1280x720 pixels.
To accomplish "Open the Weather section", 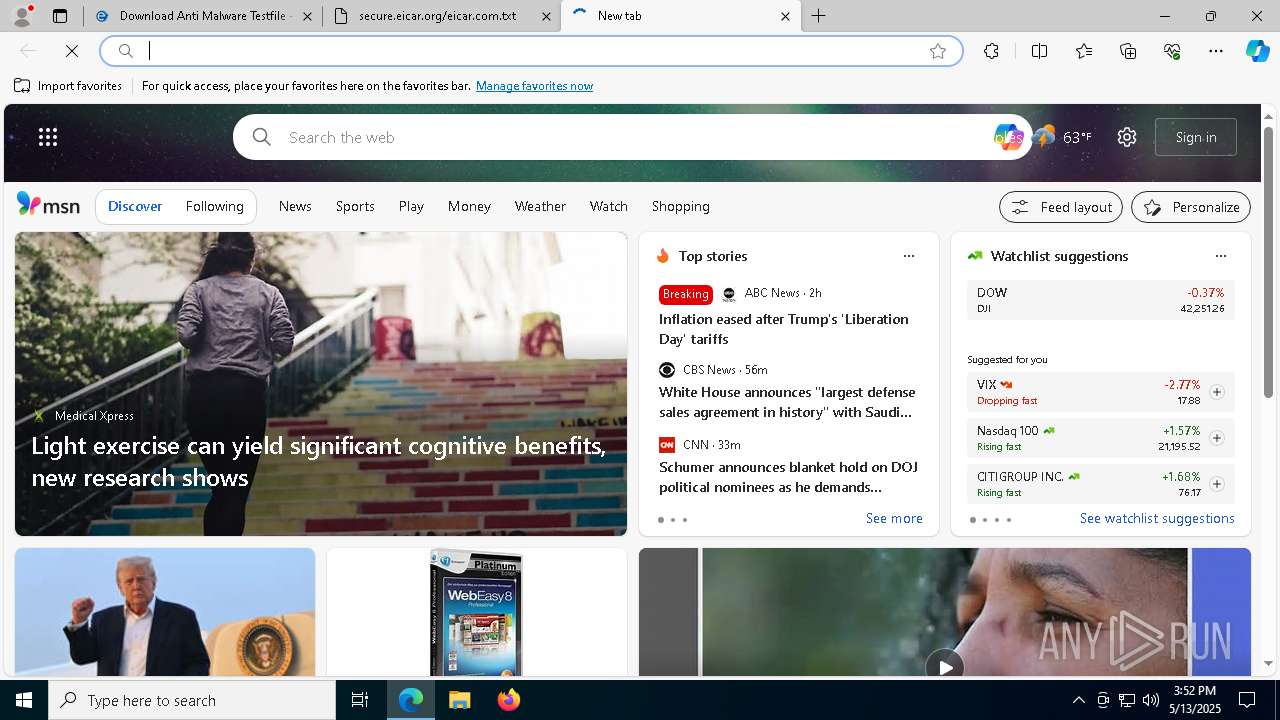I will [x=540, y=206].
